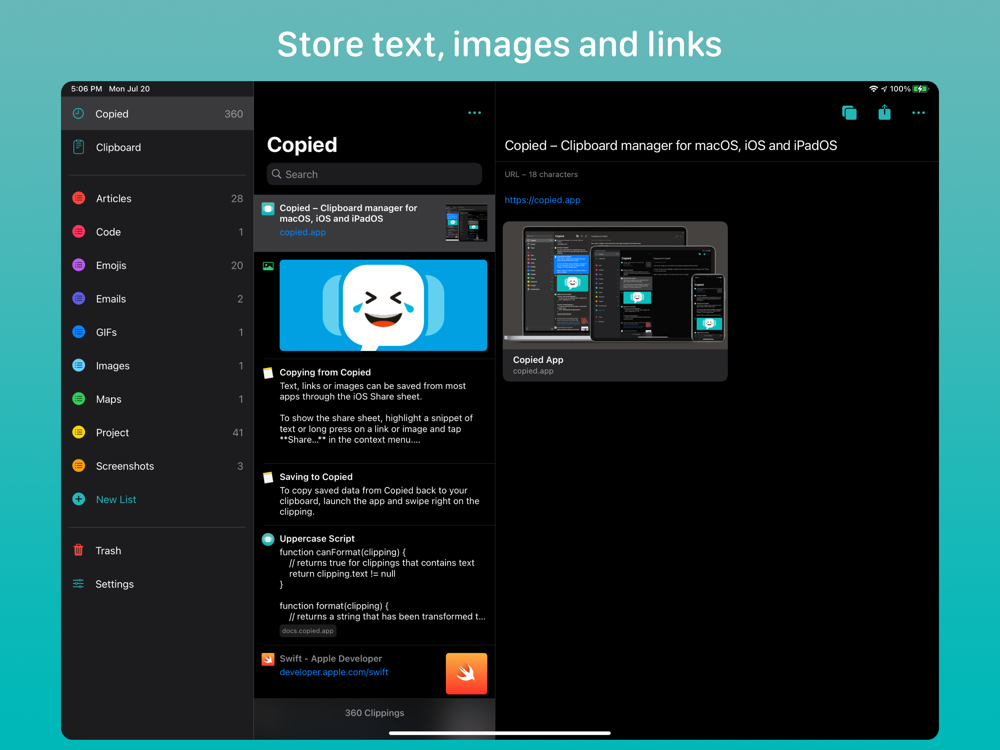1000x750 pixels.
Task: Click the image type icon beside emoji clipping
Action: pyautogui.click(x=268, y=266)
